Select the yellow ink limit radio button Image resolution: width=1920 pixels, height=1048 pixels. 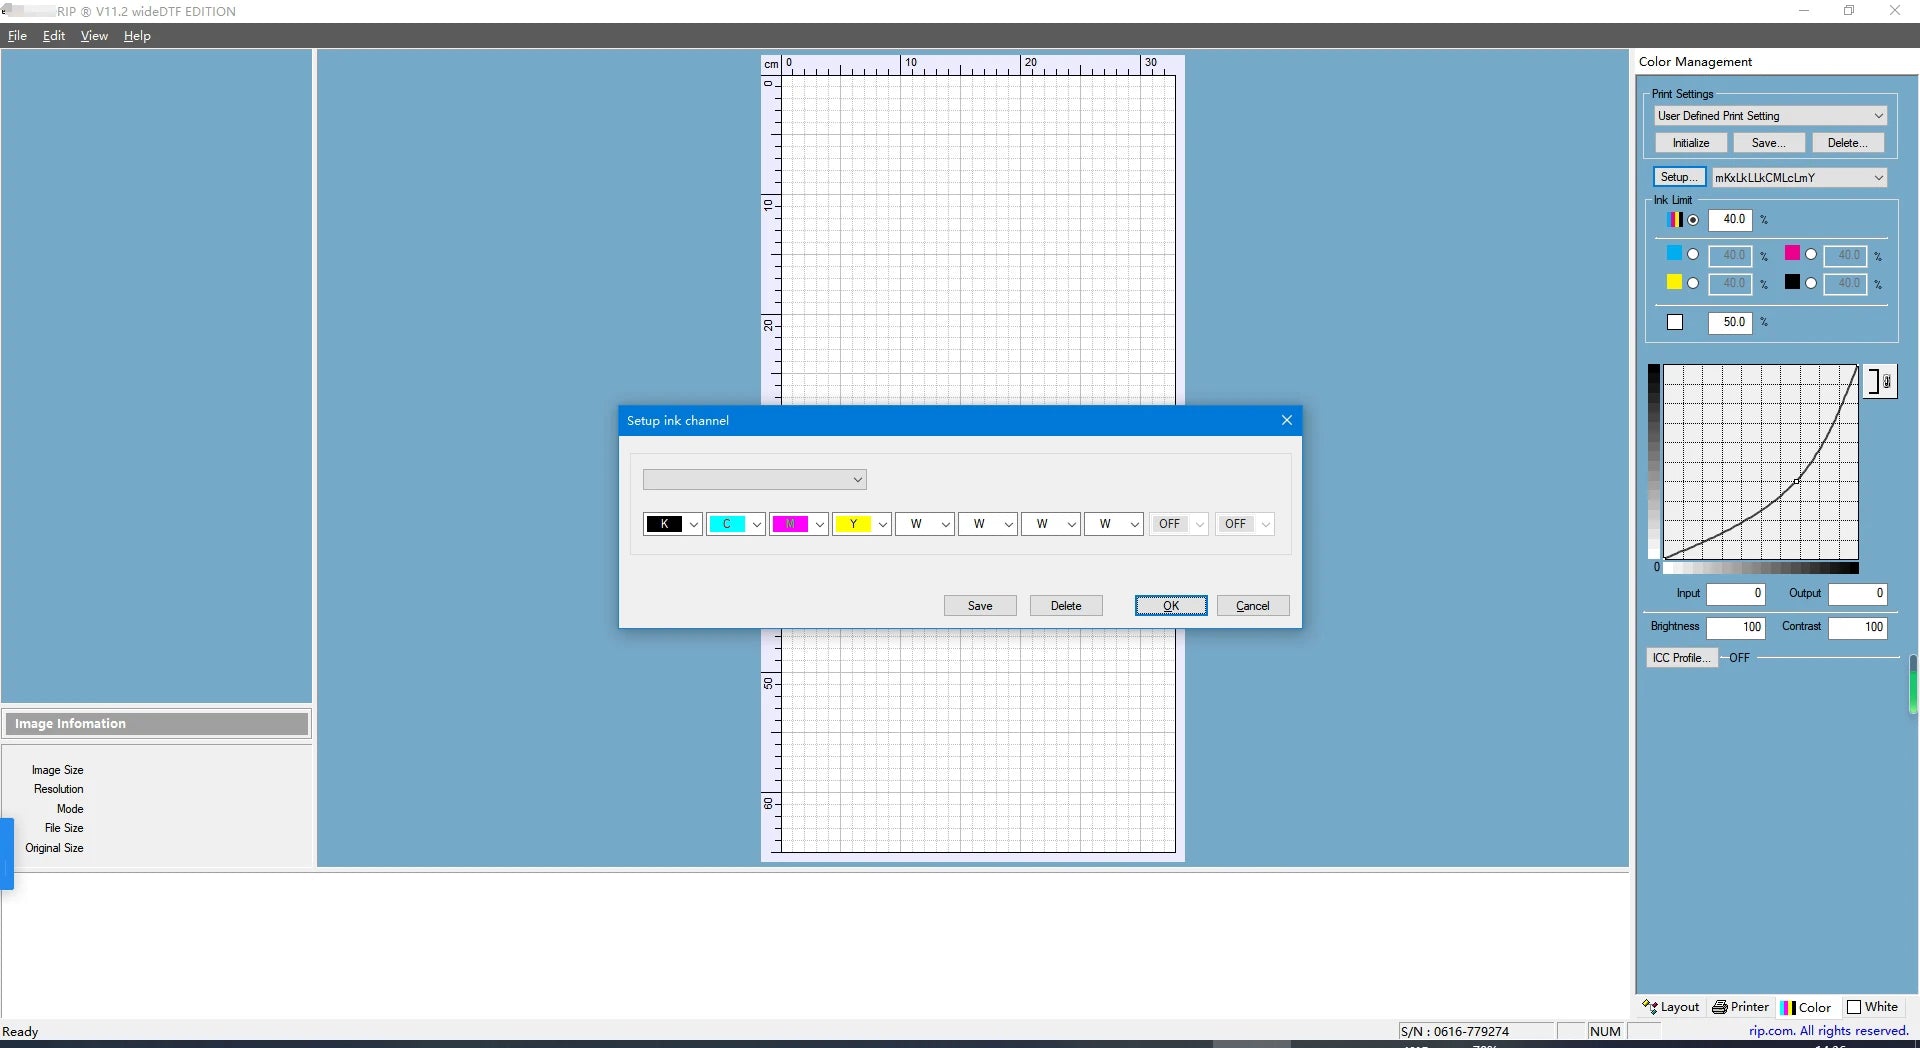[1695, 283]
